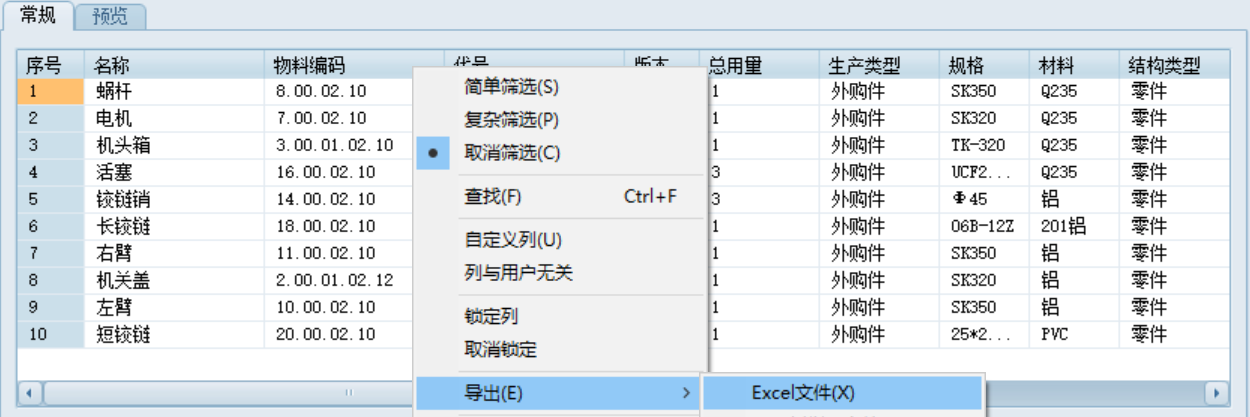
Task: Switch to the 预览 tab
Action: (x=110, y=16)
